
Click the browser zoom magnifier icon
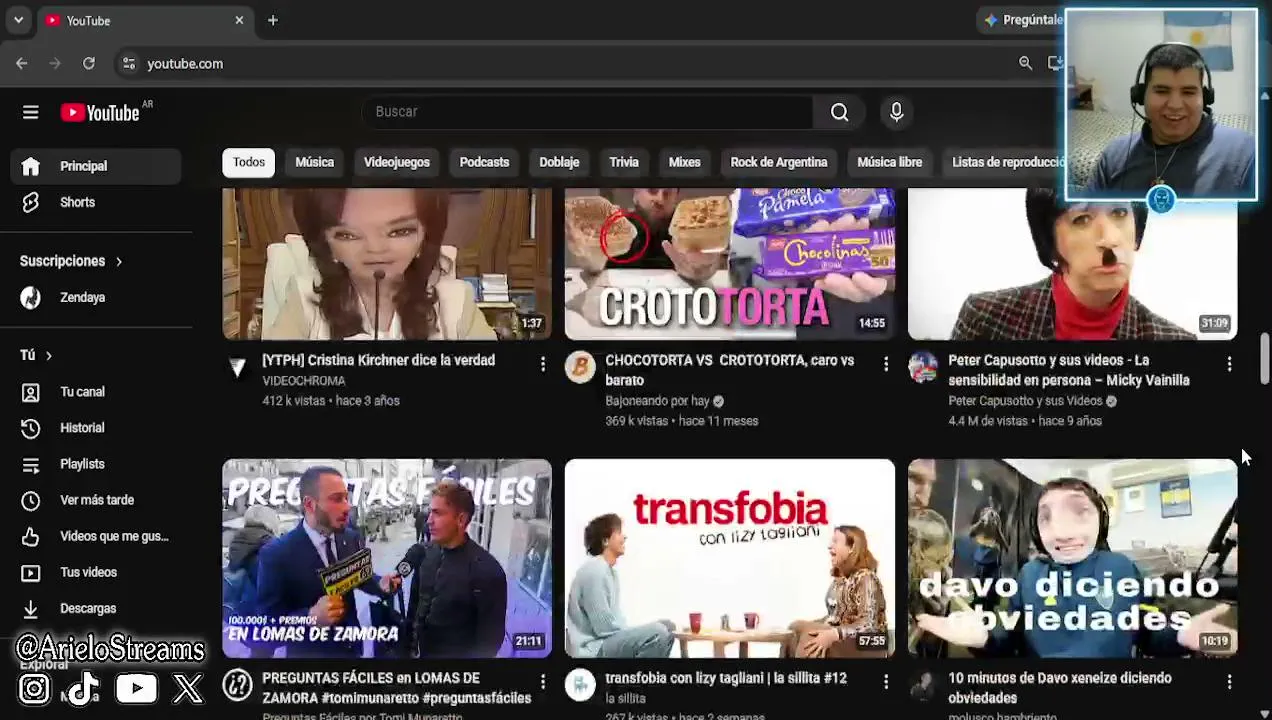(x=1025, y=63)
